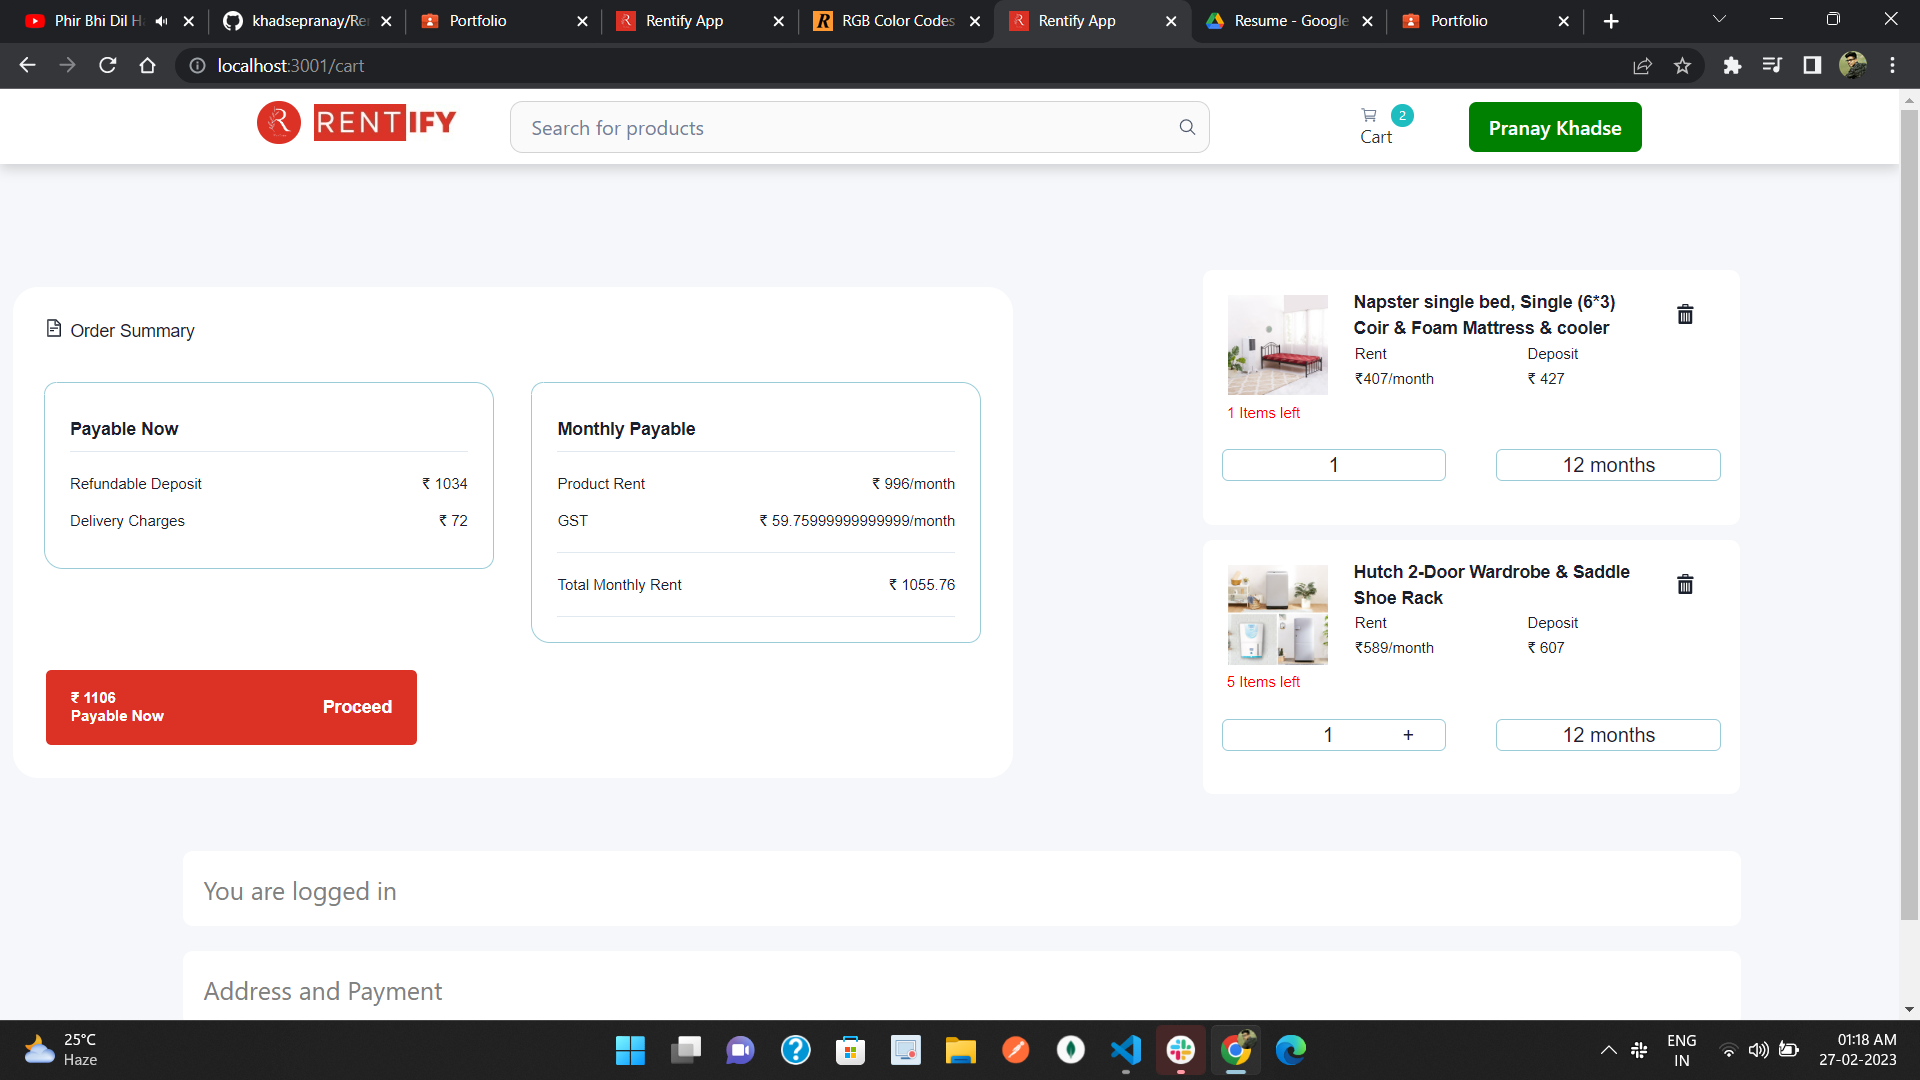The height and width of the screenshot is (1080, 1920).
Task: Open the Napster single bed thumbnail
Action: 1277,345
